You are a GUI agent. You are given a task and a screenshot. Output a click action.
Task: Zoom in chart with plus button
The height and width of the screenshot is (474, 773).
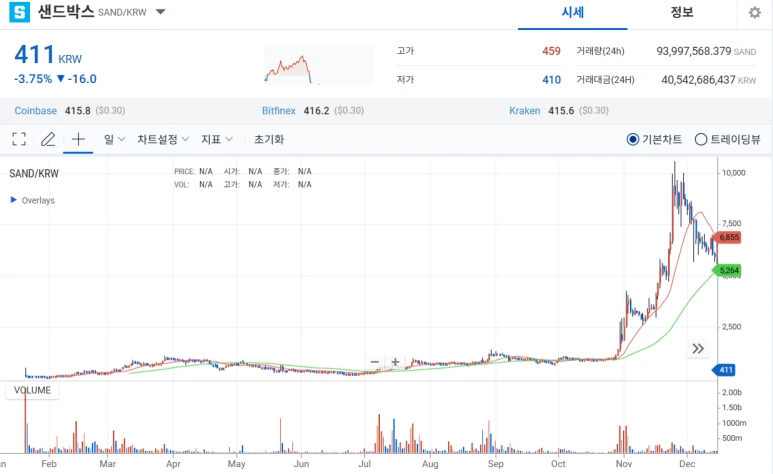pos(395,362)
